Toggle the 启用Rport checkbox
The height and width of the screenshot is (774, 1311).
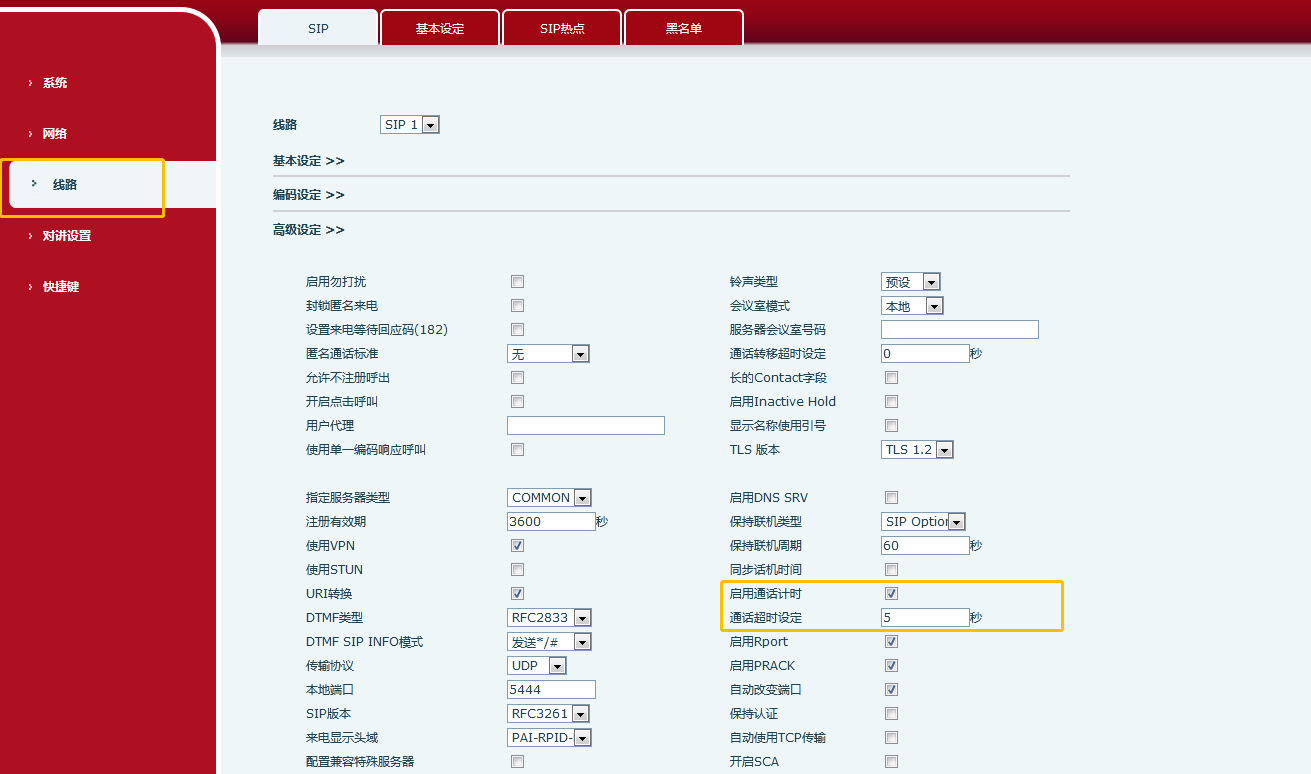coord(891,642)
